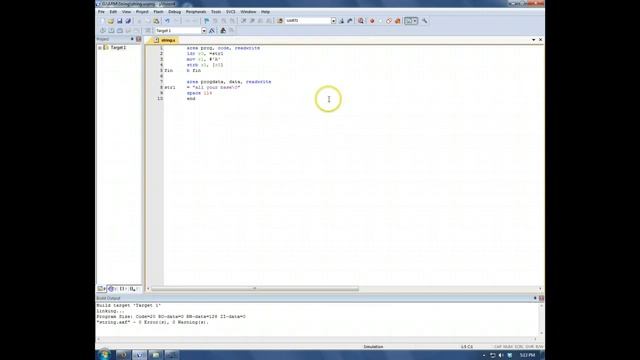Click the Paste toolbar icon
640x360 pixels.
(156, 21)
